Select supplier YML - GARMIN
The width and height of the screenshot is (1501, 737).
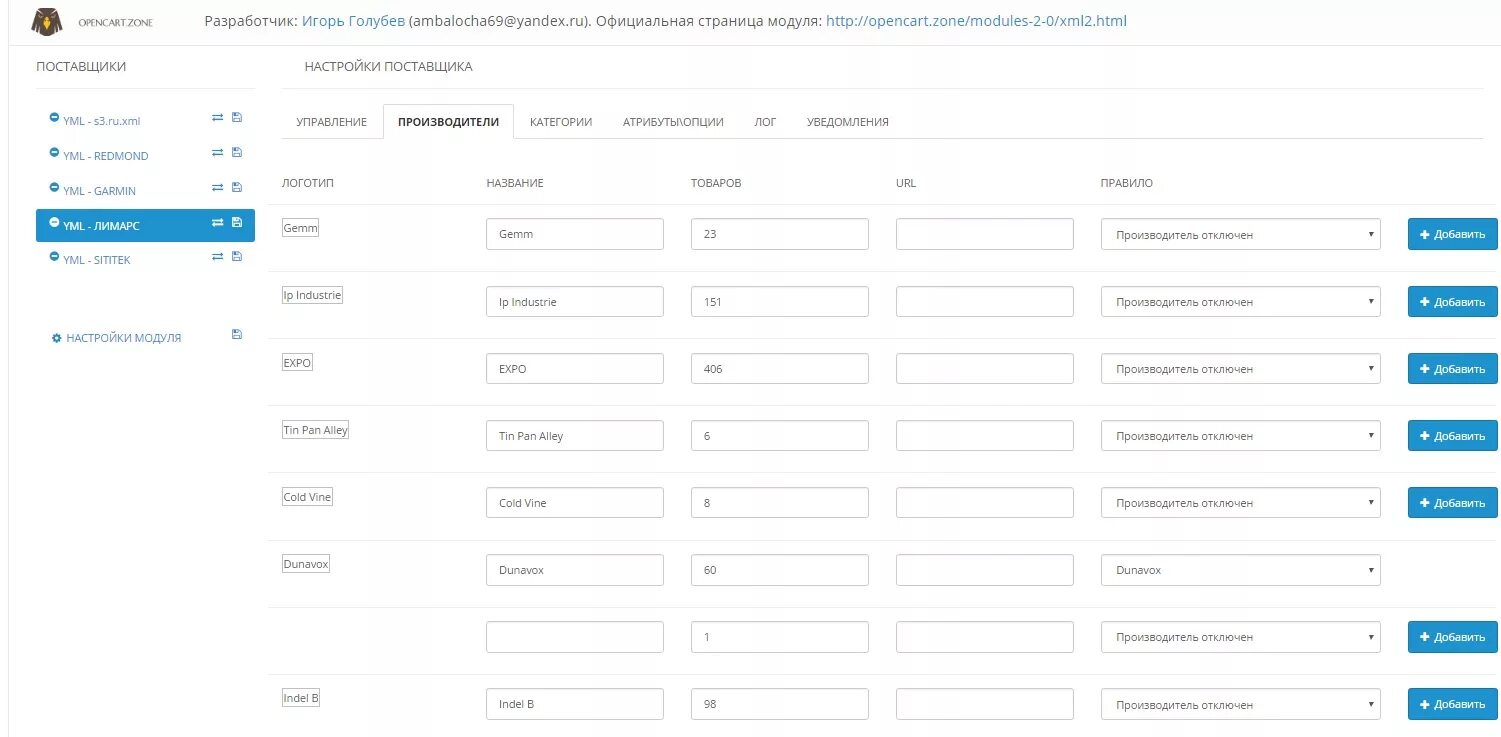pos(99,191)
